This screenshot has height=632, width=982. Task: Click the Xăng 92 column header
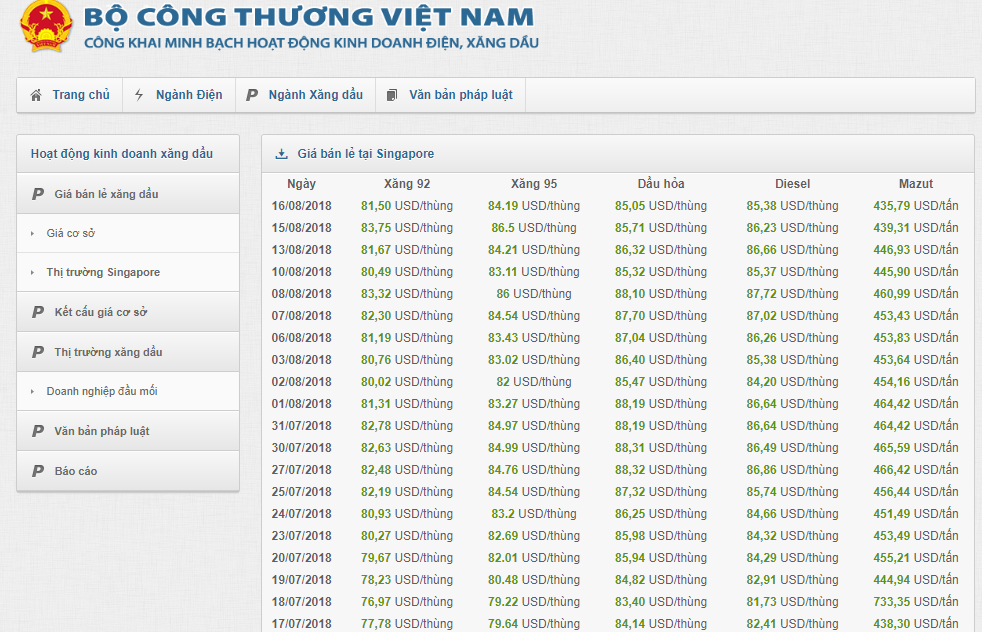tap(407, 184)
